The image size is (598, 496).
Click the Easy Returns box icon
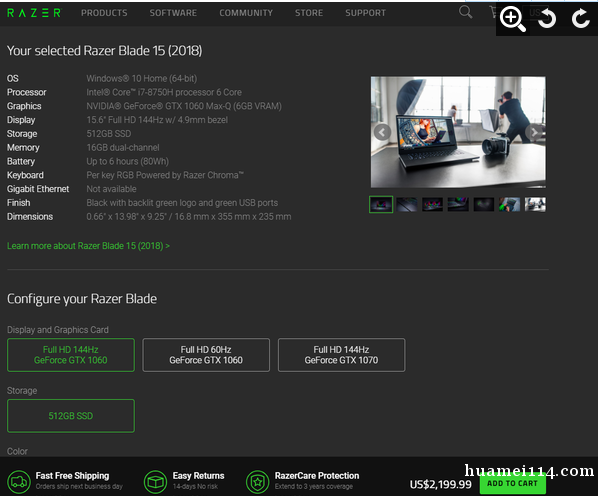coord(155,482)
